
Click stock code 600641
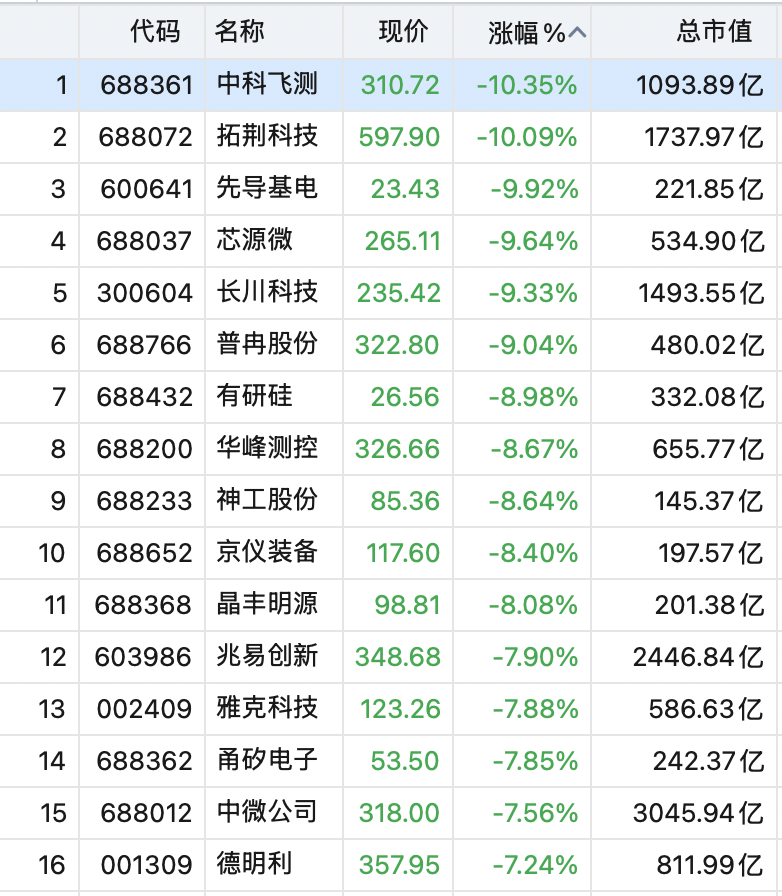(146, 190)
